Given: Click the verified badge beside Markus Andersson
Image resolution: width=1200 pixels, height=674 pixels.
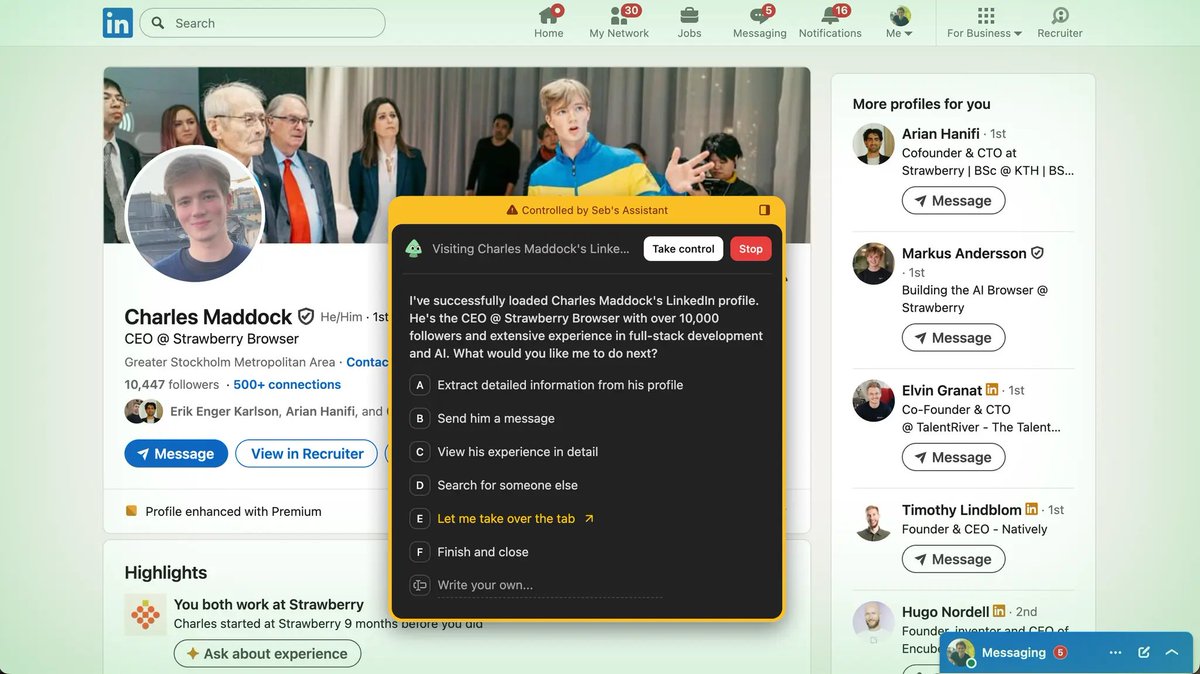Looking at the screenshot, I should point(1037,253).
